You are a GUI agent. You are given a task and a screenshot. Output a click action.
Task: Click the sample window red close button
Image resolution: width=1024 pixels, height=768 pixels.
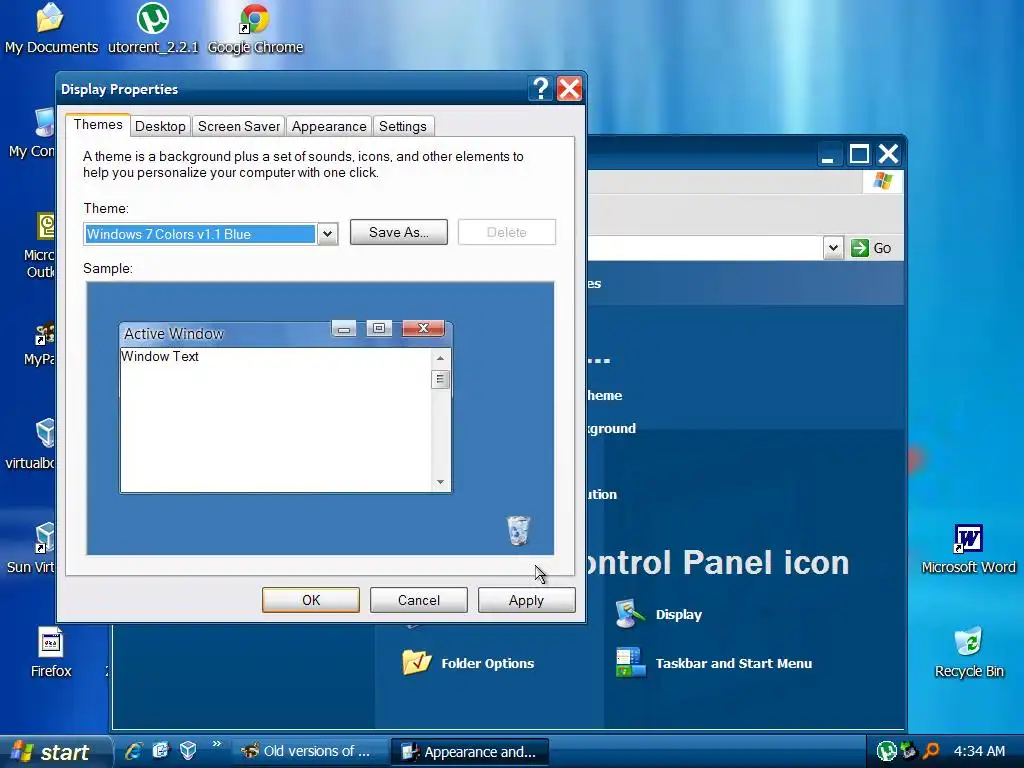tap(423, 328)
